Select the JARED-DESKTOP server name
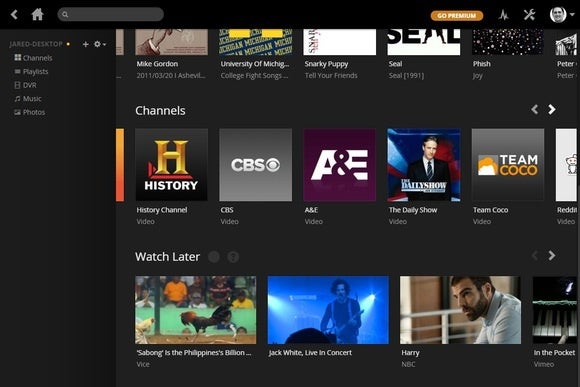Screen dimensions: 580x387 coord(36,44)
